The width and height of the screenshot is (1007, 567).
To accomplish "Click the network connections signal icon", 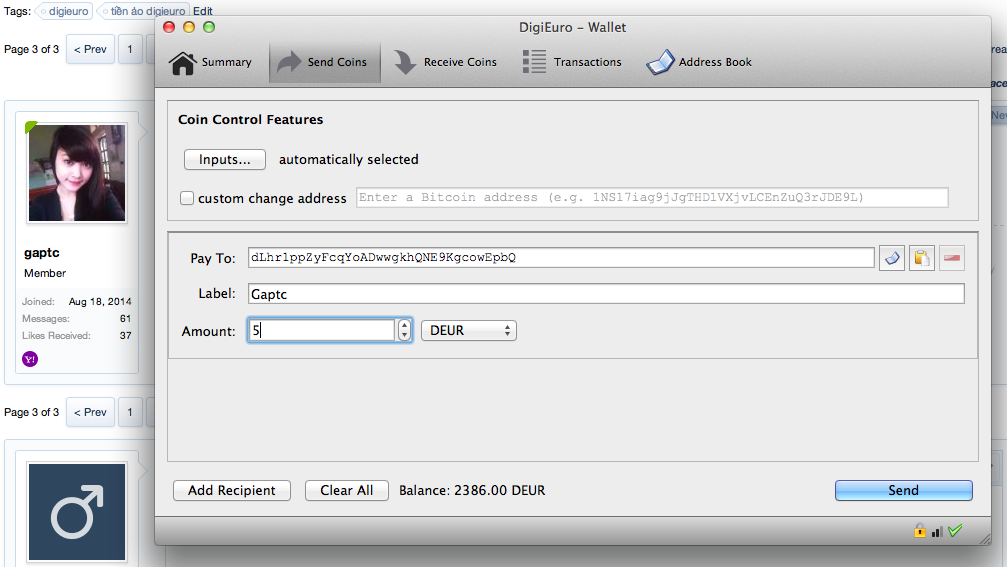I will [x=937, y=531].
